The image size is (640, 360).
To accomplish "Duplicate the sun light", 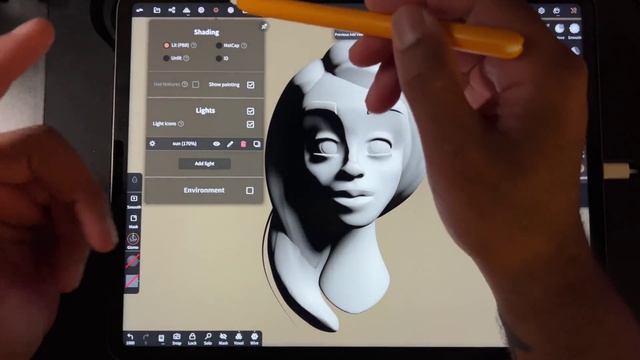I will pyautogui.click(x=257, y=144).
